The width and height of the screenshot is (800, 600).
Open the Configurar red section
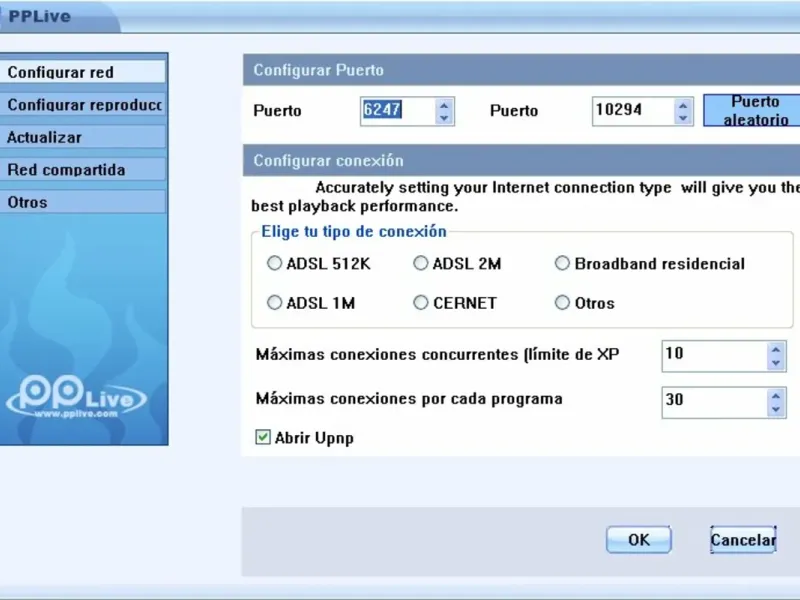(83, 72)
